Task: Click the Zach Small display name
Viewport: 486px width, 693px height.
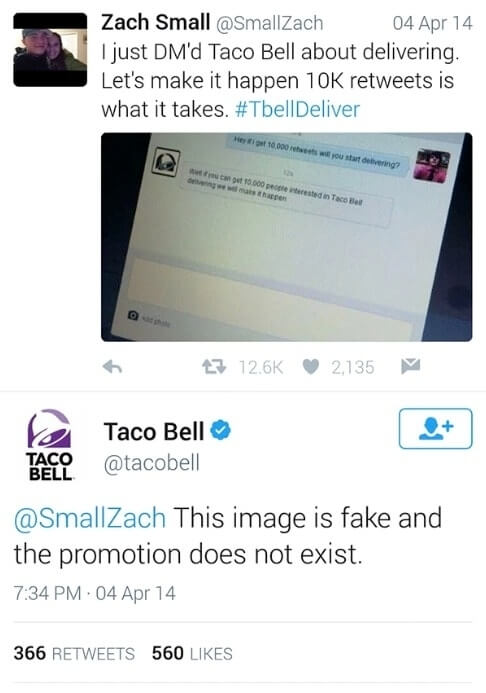Action: (156, 23)
